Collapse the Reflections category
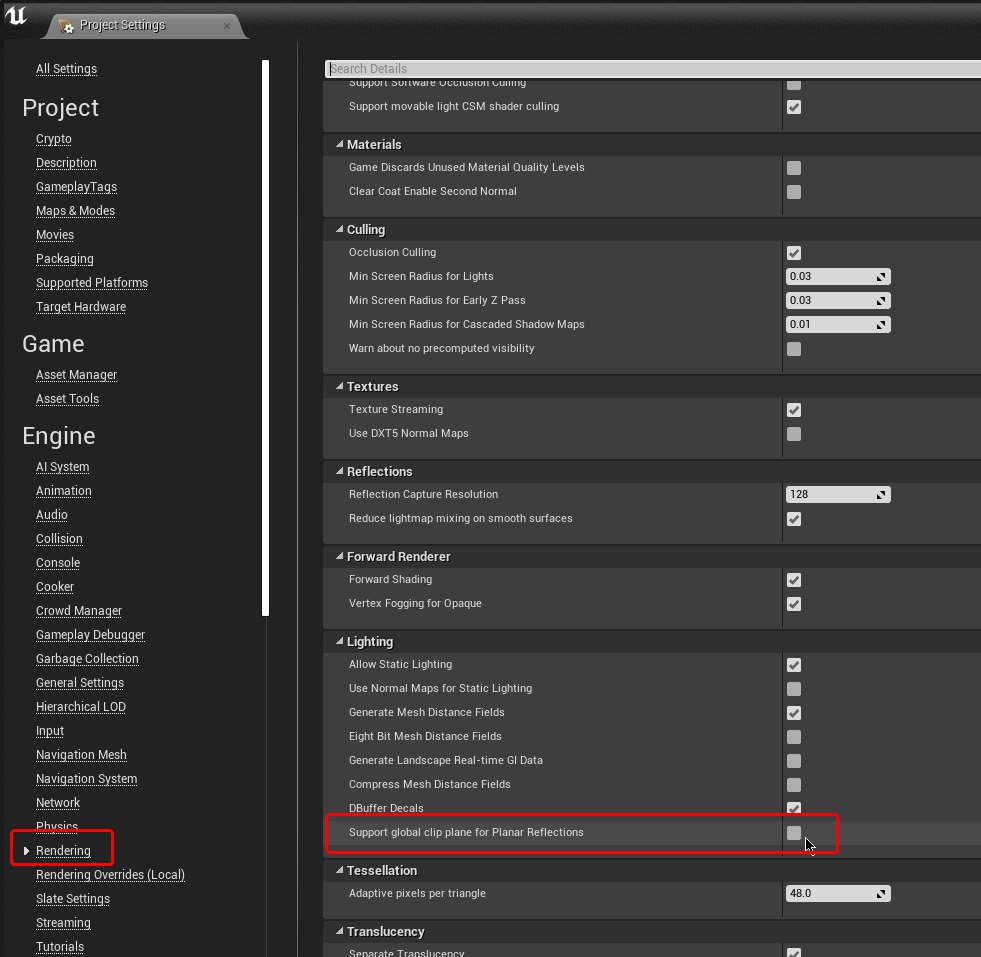 pos(340,472)
